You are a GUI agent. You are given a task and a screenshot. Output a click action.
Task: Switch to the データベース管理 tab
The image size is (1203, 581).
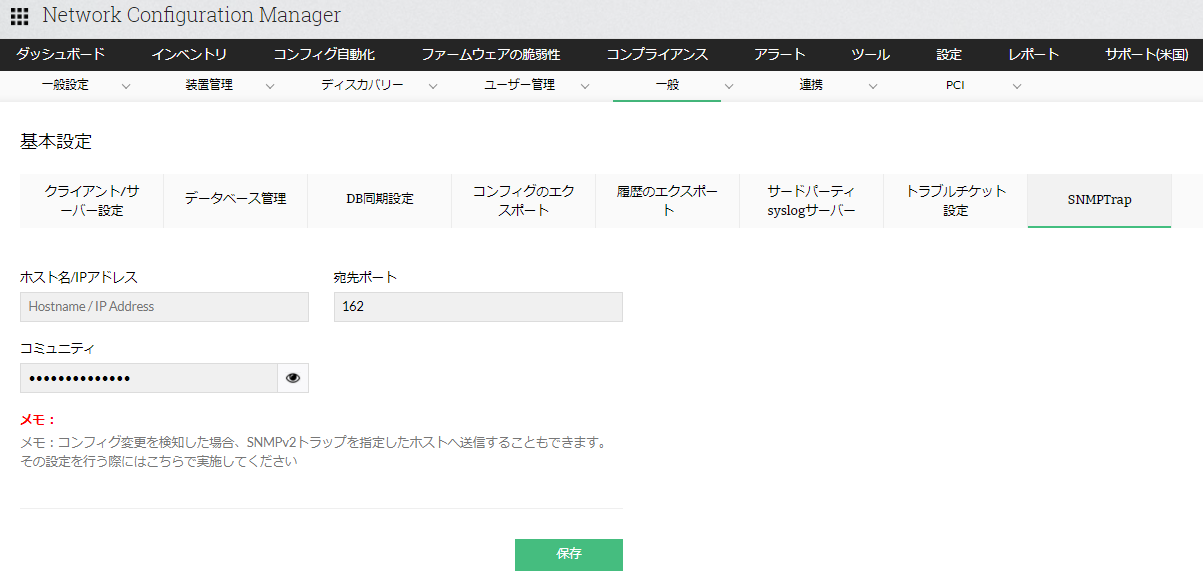click(x=235, y=199)
